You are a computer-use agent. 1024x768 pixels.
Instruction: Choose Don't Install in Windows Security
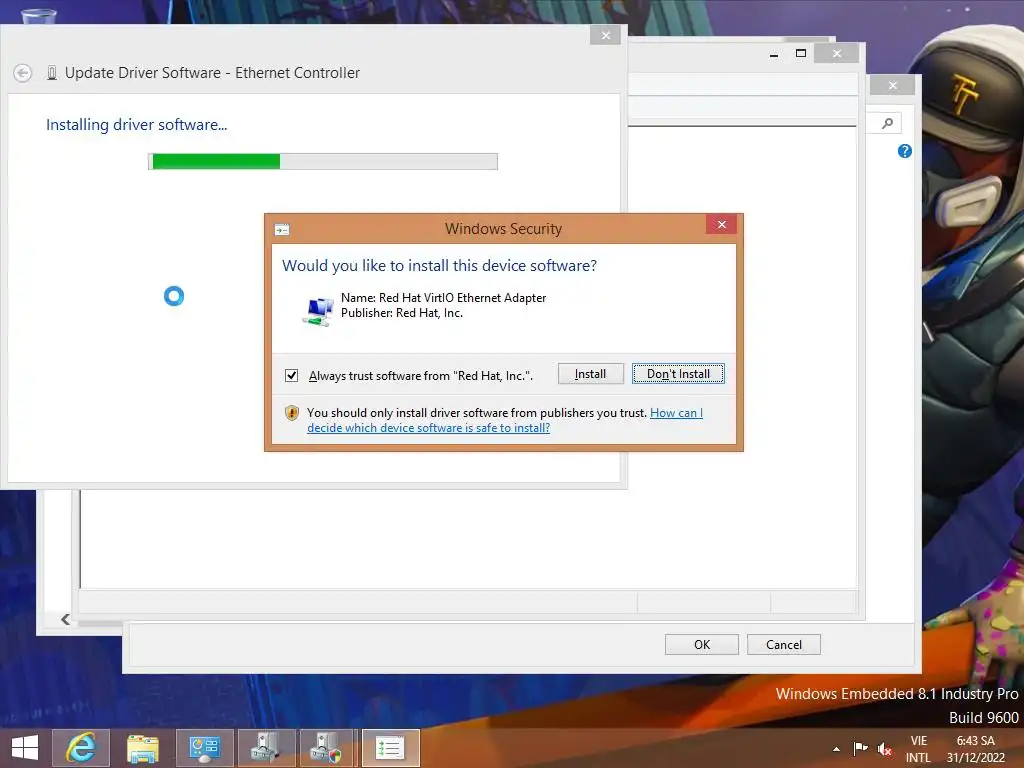pyautogui.click(x=678, y=374)
